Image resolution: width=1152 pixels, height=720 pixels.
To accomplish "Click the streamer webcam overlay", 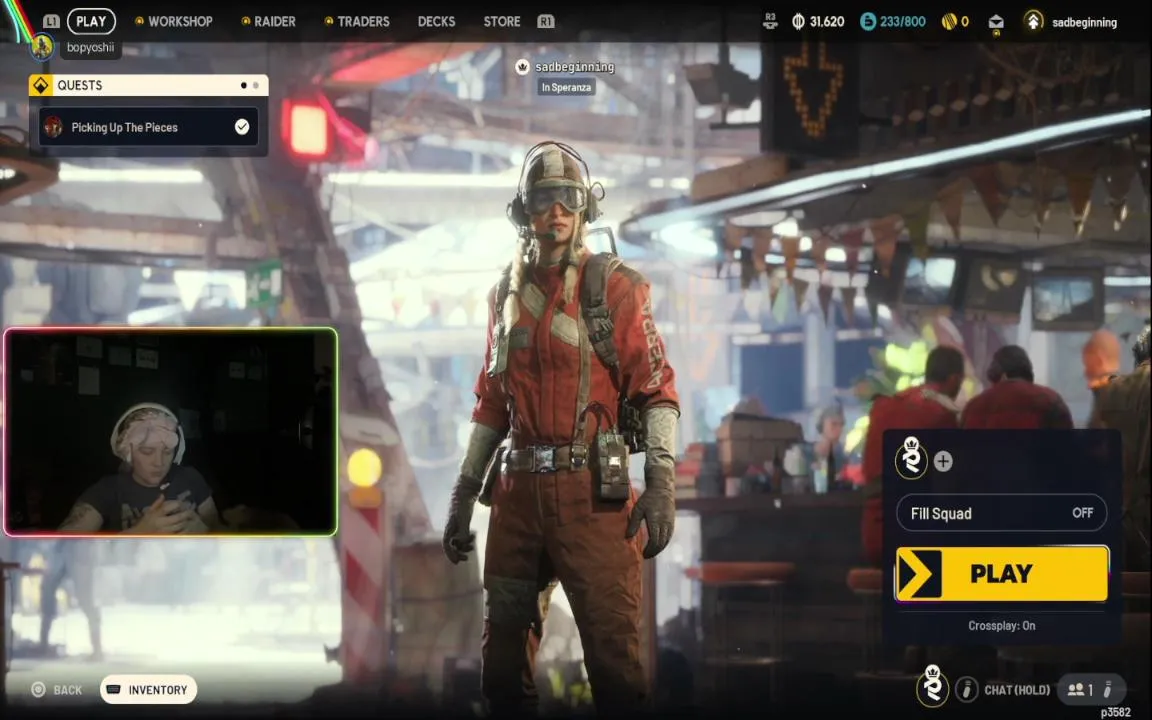I will point(170,432).
